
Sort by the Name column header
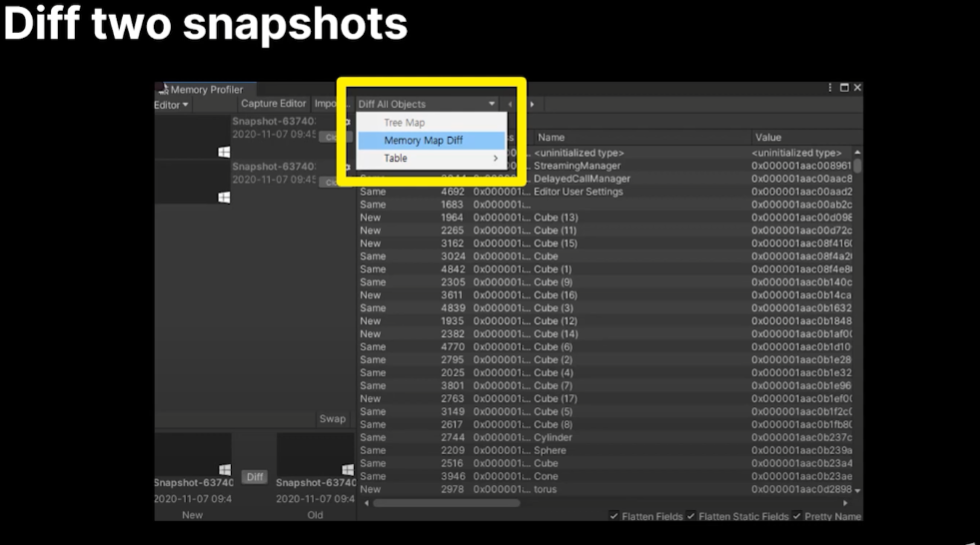coord(641,138)
